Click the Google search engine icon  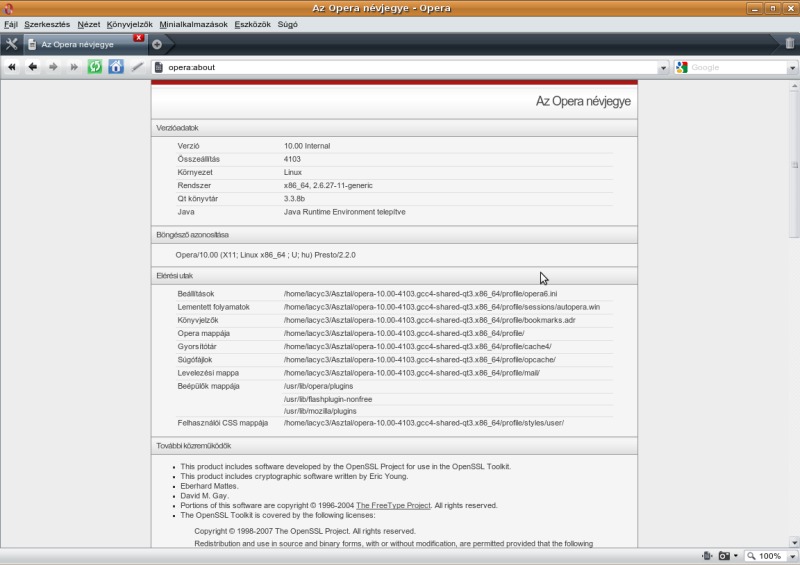pyautogui.click(x=682, y=67)
